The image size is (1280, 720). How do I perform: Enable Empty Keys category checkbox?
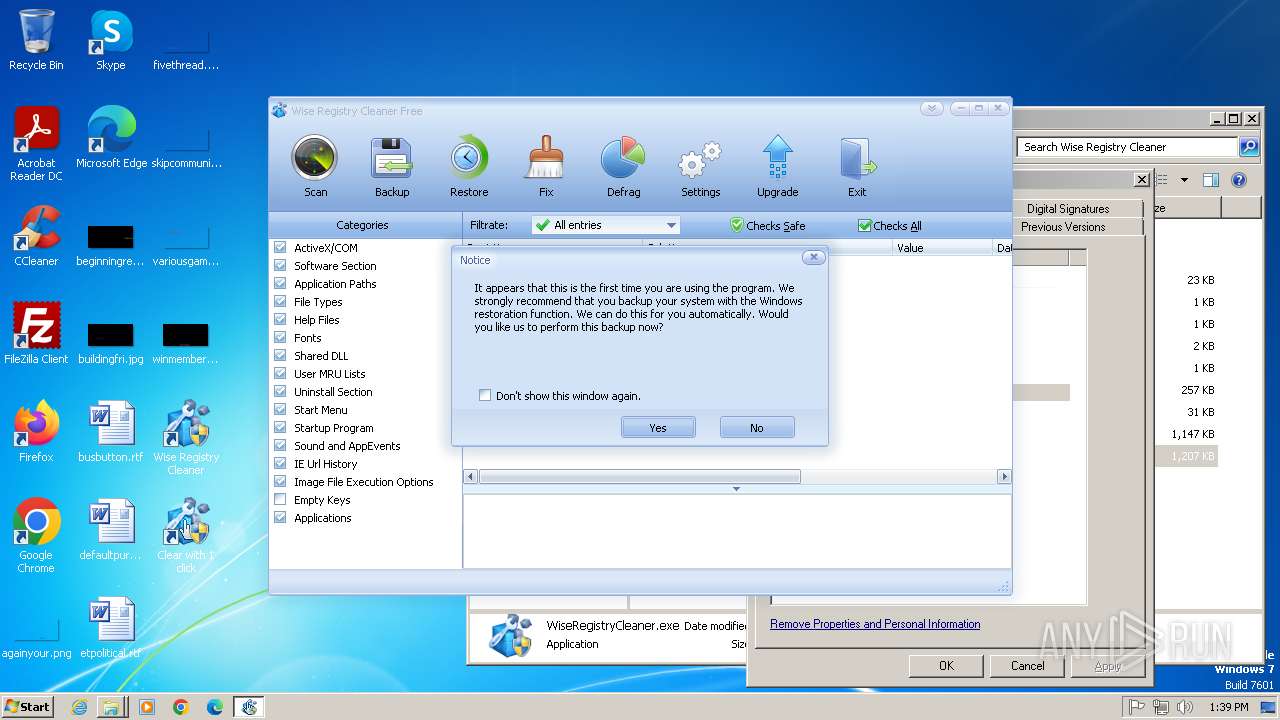tap(280, 500)
